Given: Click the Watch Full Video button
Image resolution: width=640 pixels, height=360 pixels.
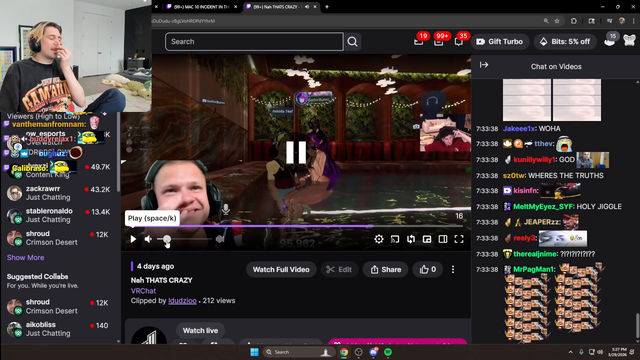Looking at the screenshot, I should click(x=281, y=269).
